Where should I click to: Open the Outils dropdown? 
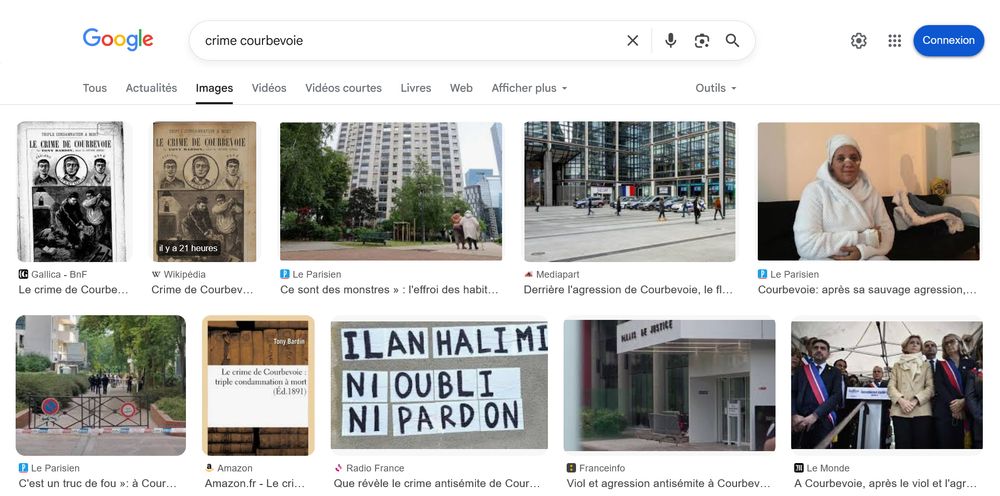(x=716, y=88)
